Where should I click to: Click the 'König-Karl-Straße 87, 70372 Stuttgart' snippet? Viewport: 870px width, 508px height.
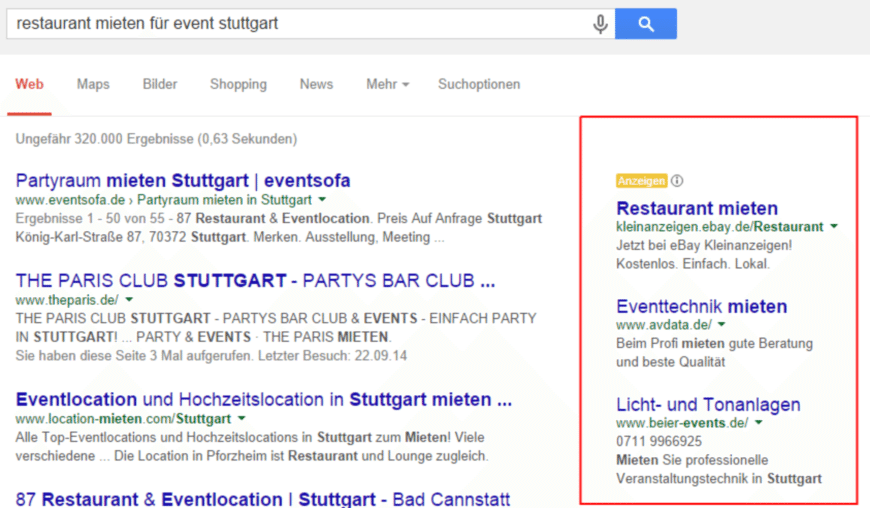[130, 237]
